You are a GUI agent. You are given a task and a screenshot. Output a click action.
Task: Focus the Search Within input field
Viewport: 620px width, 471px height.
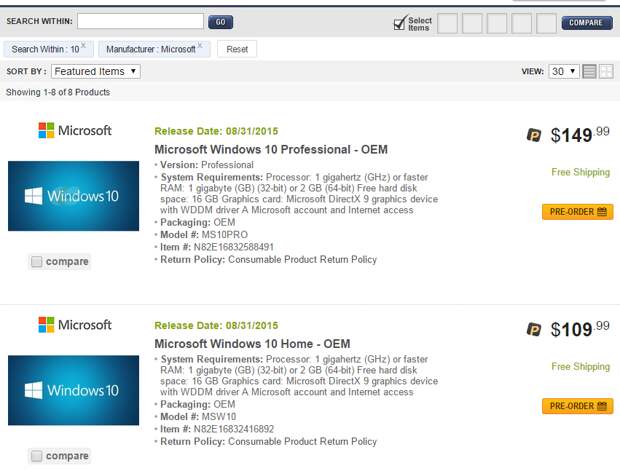[x=140, y=21]
